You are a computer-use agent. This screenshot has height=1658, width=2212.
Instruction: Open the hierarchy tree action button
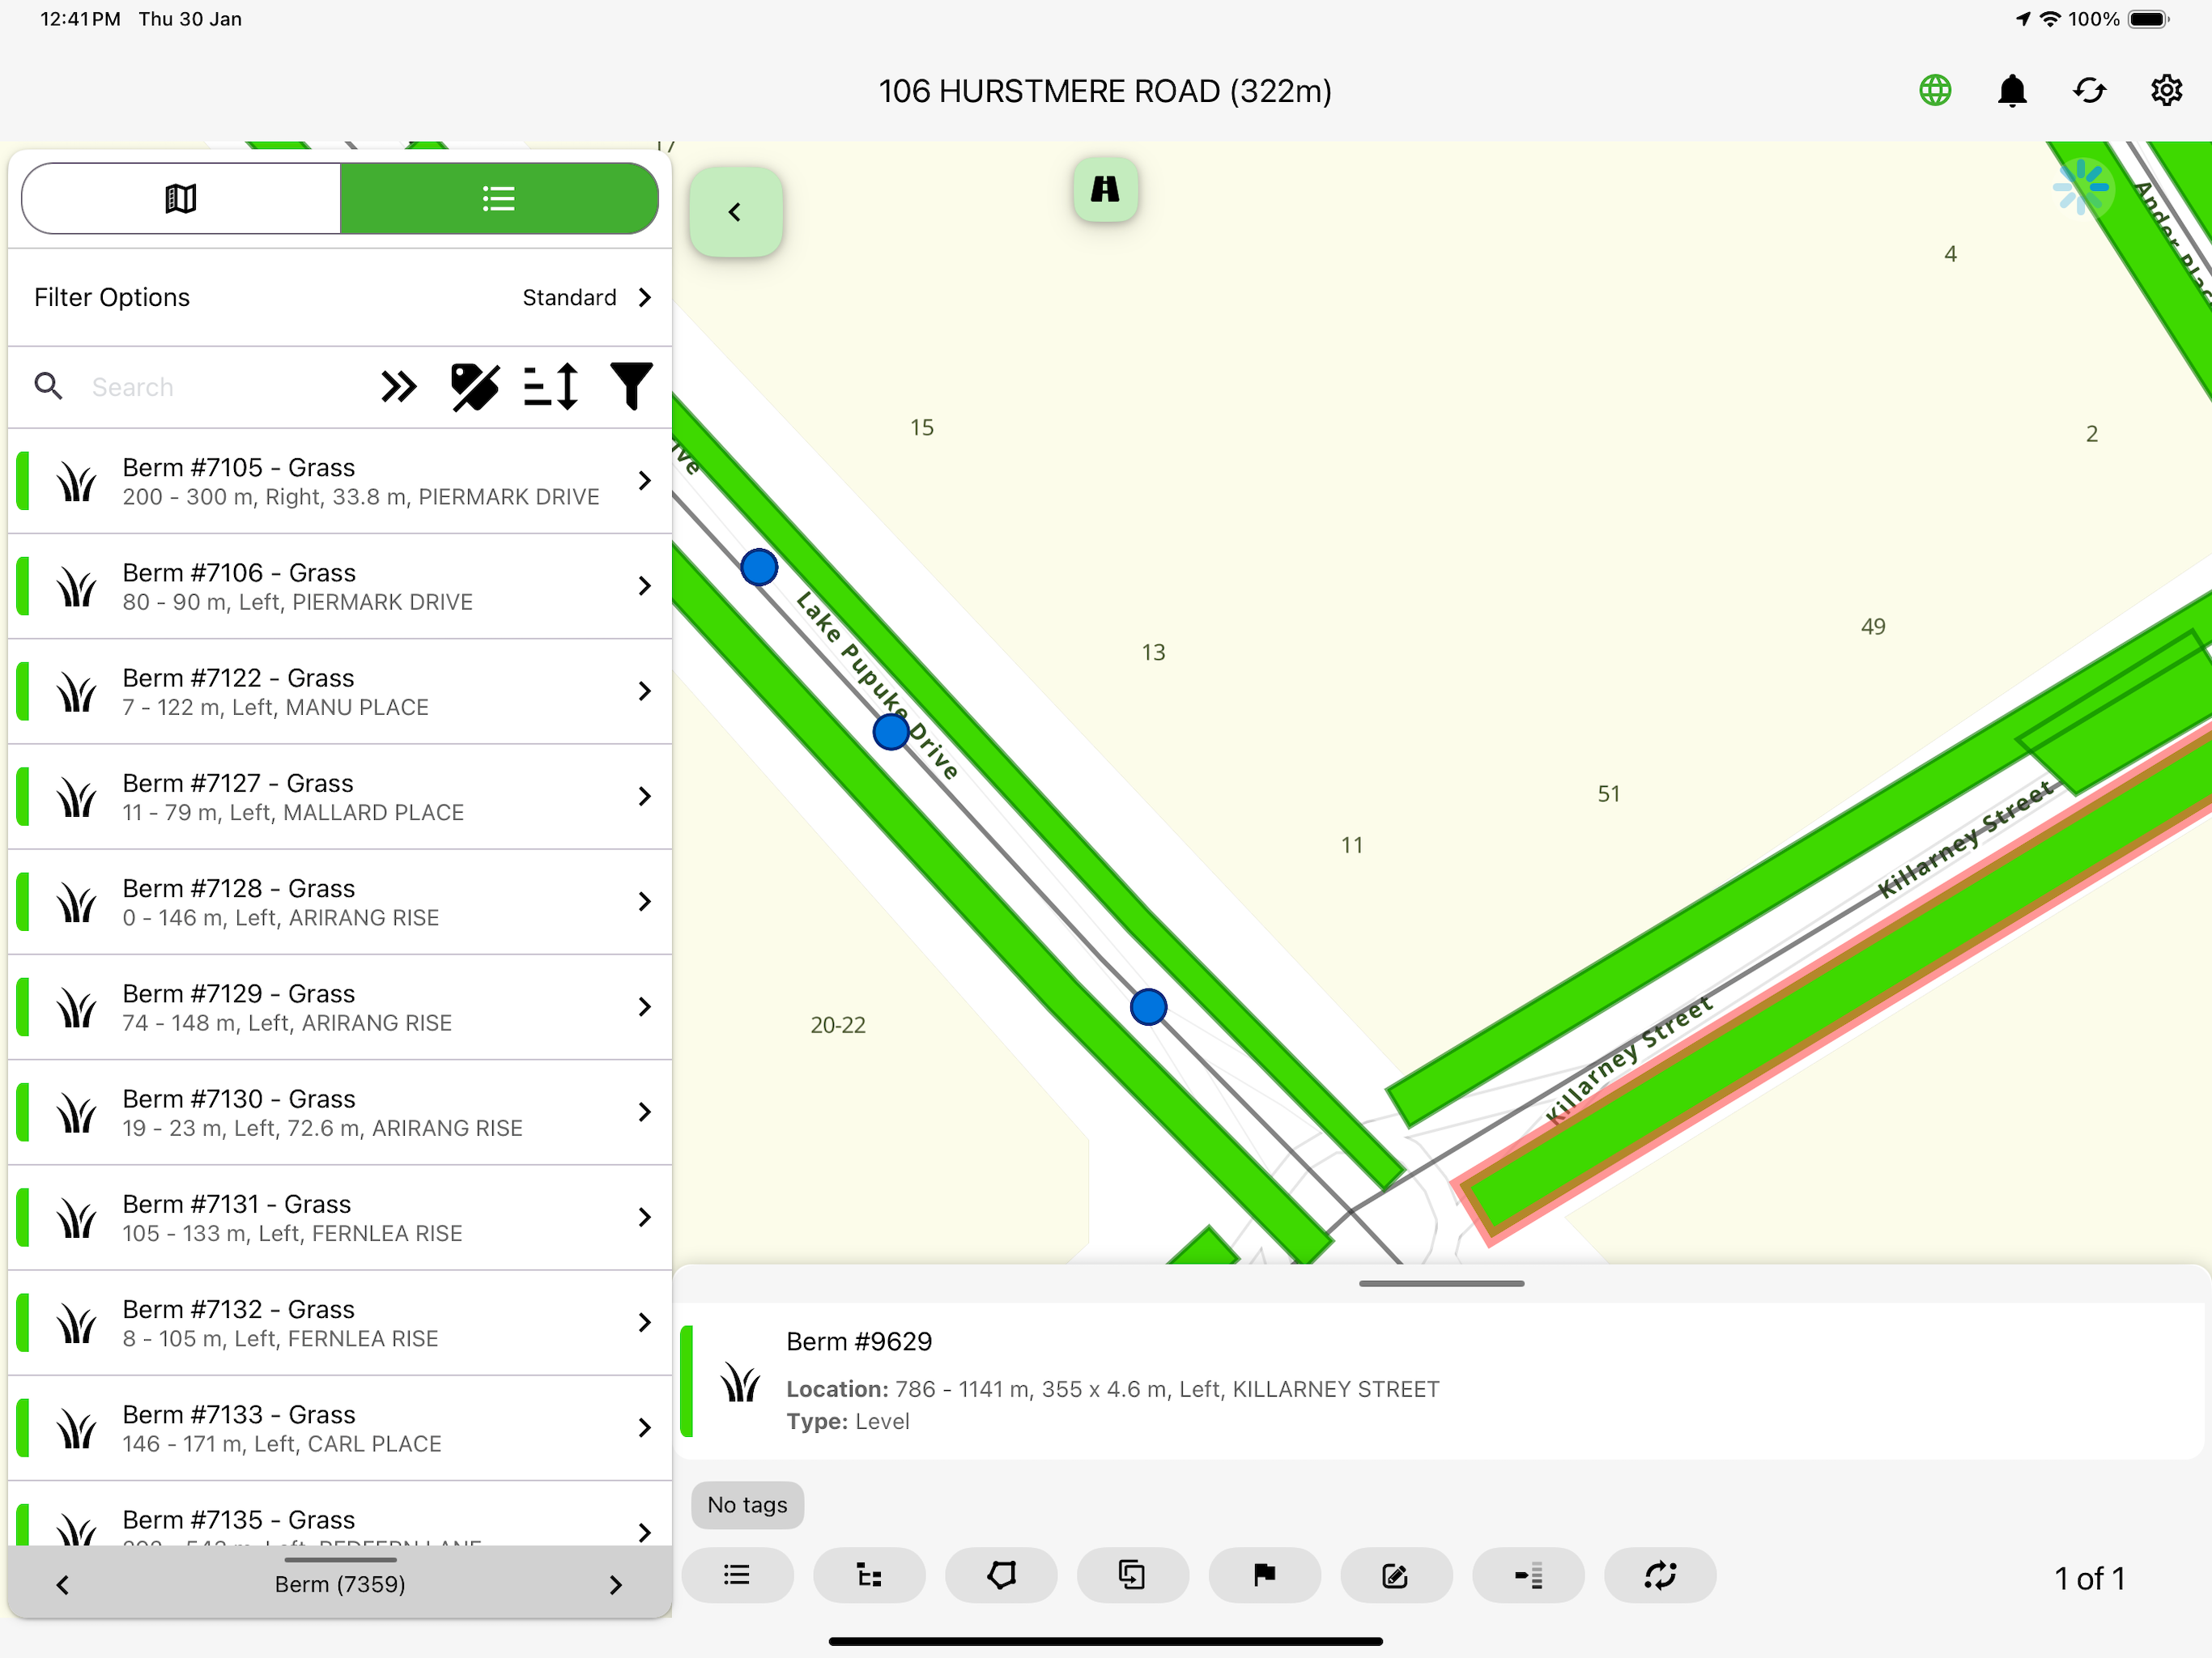pyautogui.click(x=869, y=1576)
